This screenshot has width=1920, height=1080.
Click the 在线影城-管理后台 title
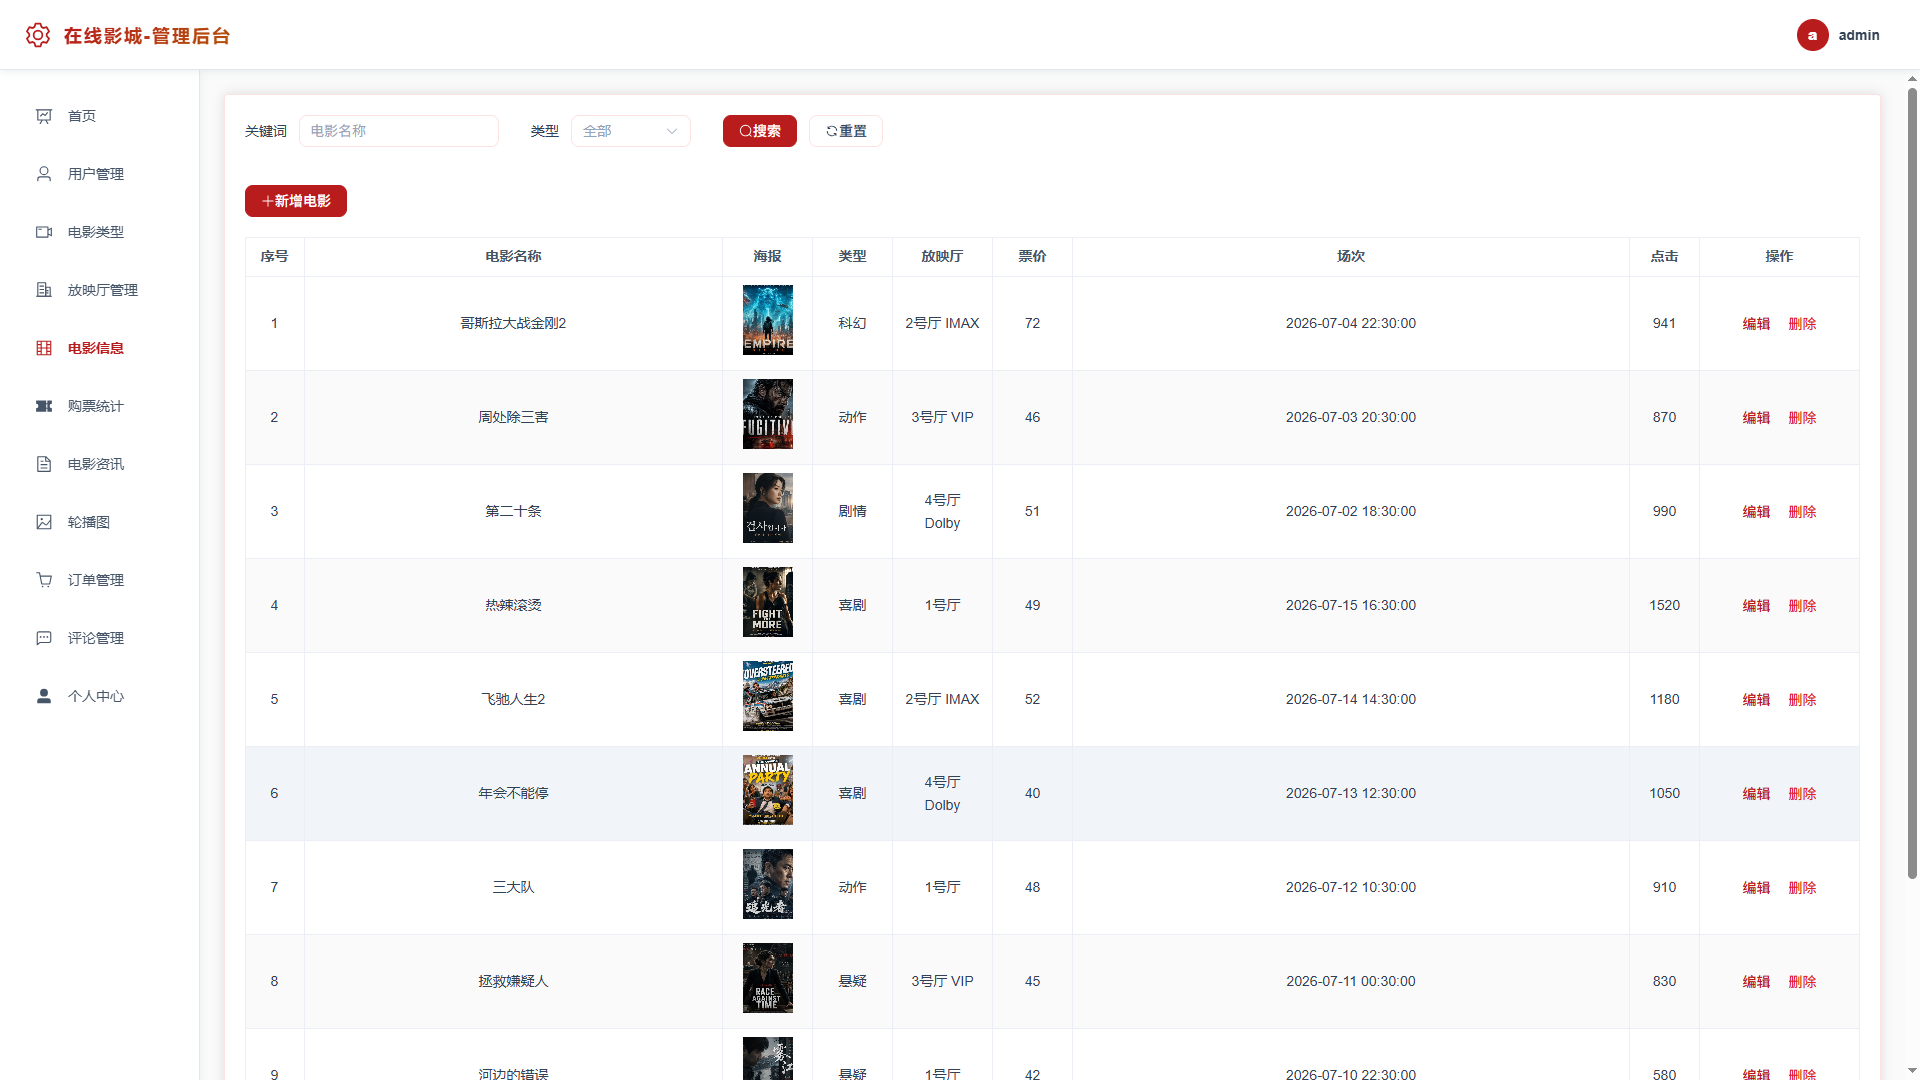pyautogui.click(x=147, y=36)
